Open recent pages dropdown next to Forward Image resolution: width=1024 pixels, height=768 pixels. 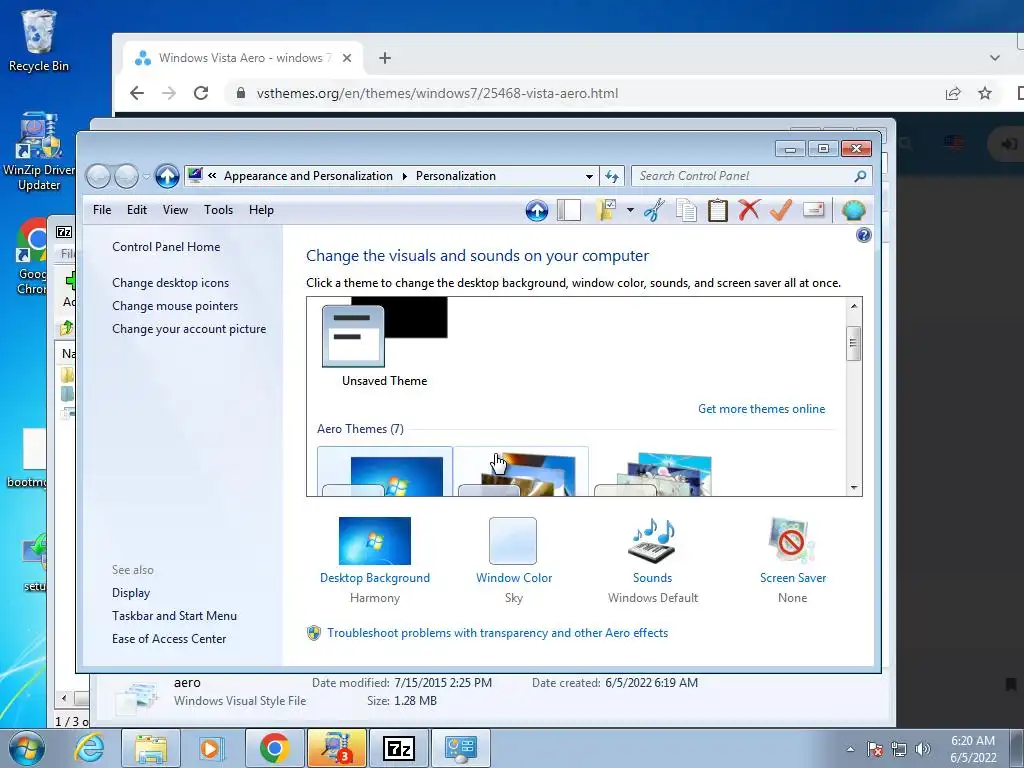[x=146, y=176]
